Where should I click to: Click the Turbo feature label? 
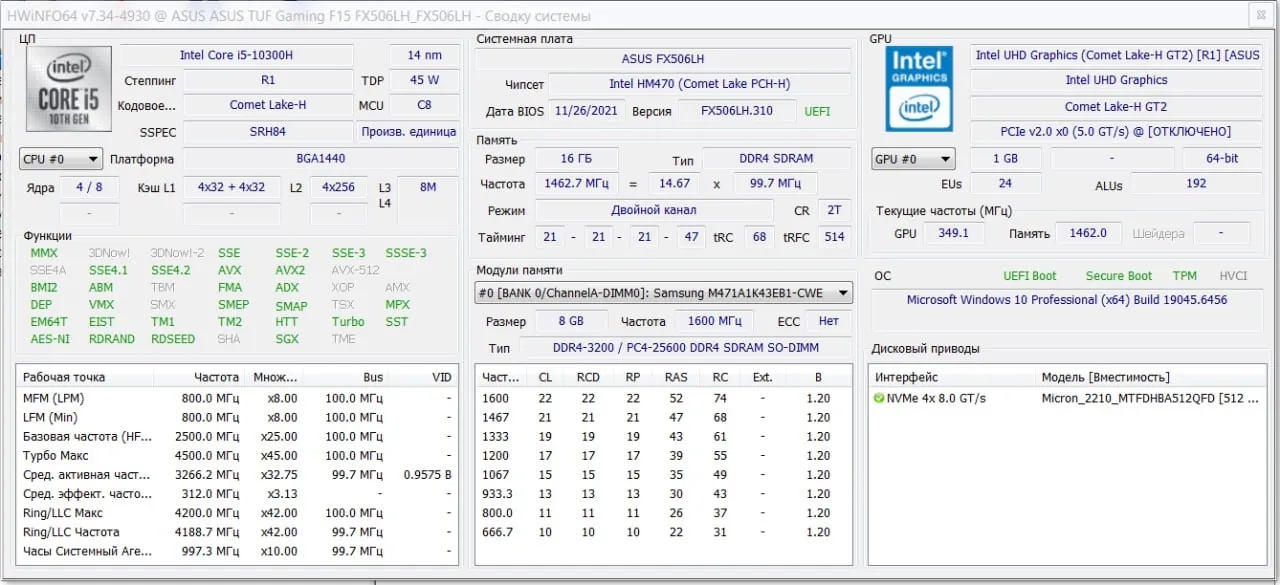(348, 322)
